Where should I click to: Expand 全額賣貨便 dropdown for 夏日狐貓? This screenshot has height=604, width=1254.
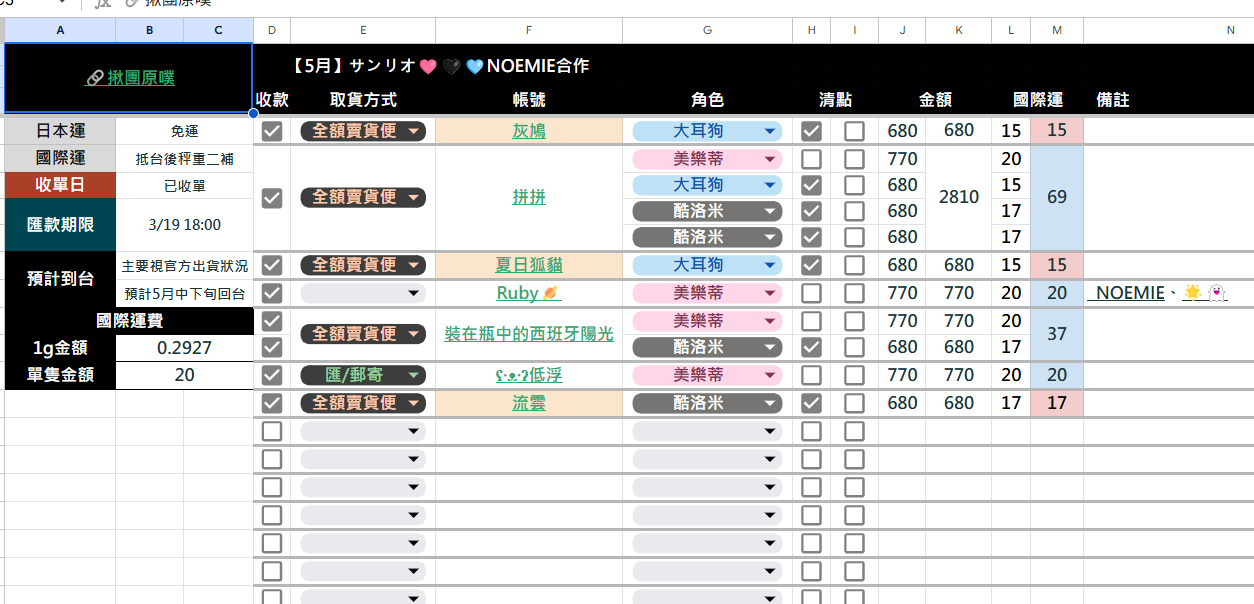[363, 265]
